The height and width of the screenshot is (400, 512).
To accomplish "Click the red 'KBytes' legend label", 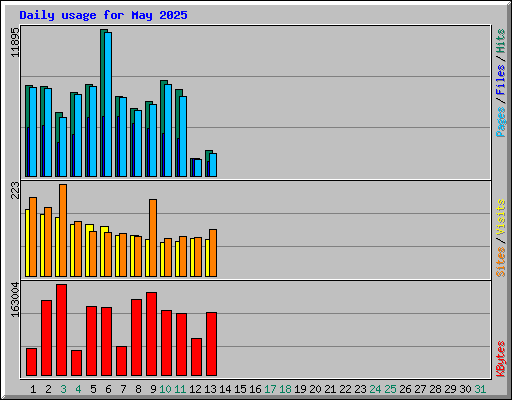I will tap(501, 359).
